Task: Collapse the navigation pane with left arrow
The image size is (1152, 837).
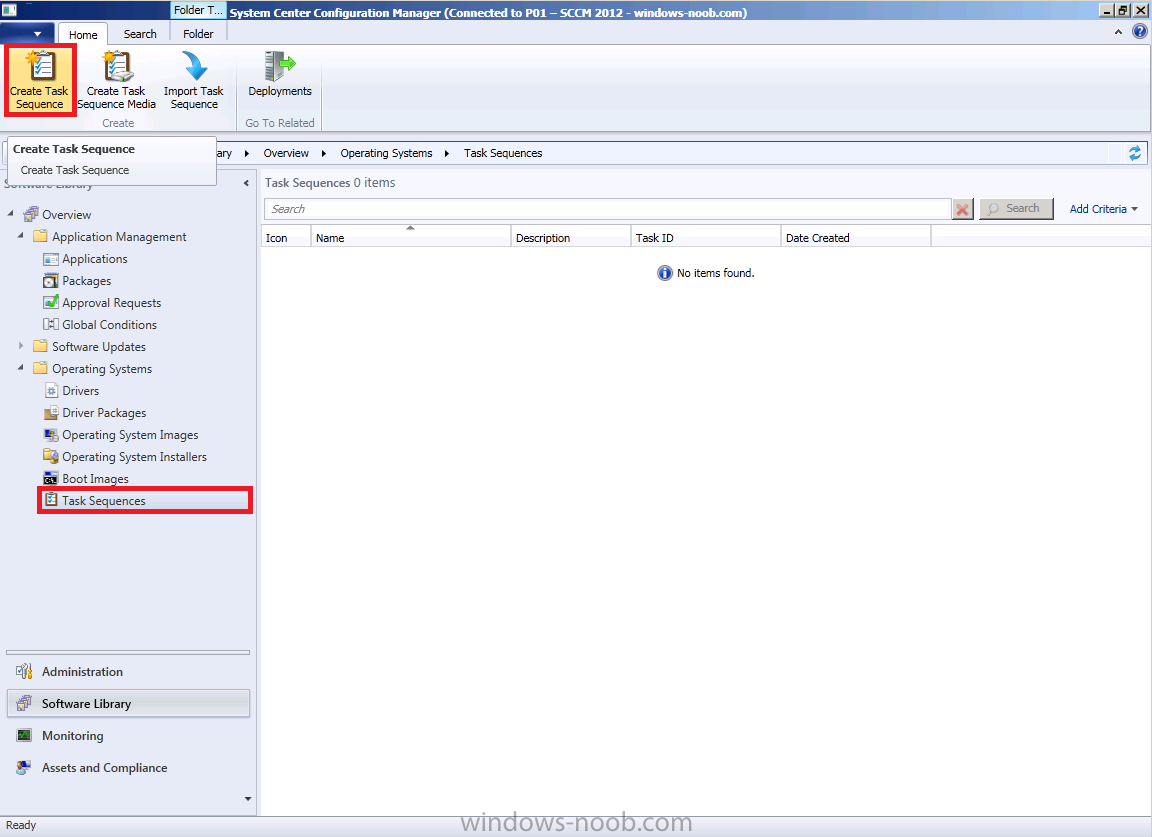Action: 246,183
